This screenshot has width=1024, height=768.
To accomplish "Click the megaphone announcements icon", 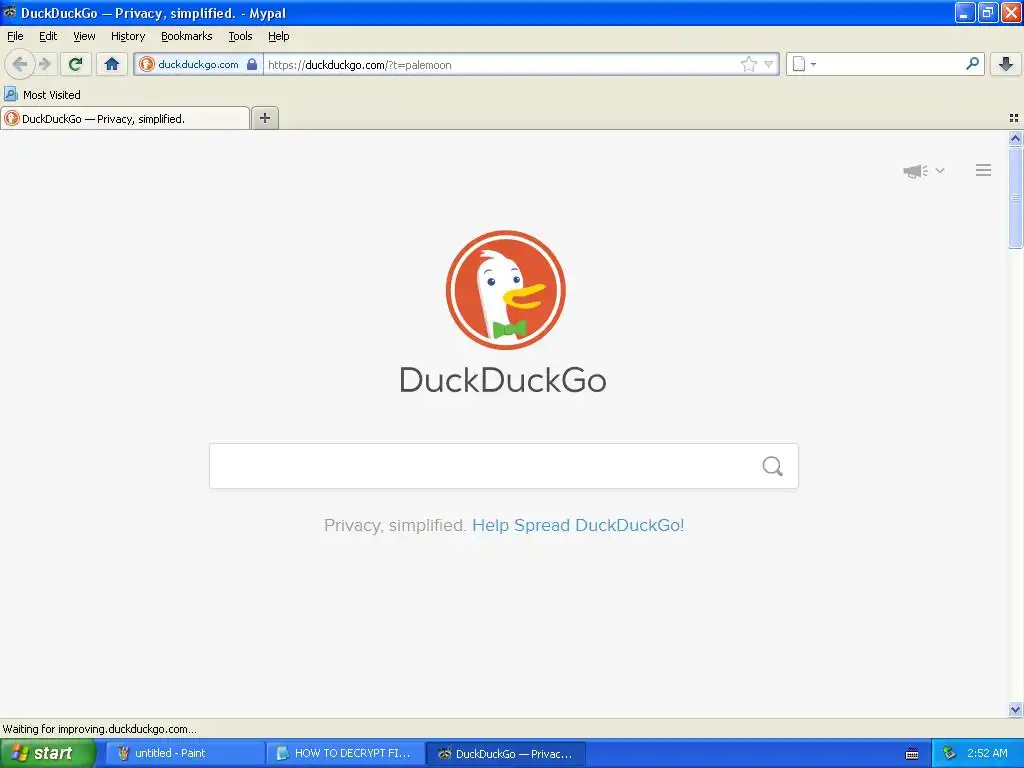I will 915,171.
